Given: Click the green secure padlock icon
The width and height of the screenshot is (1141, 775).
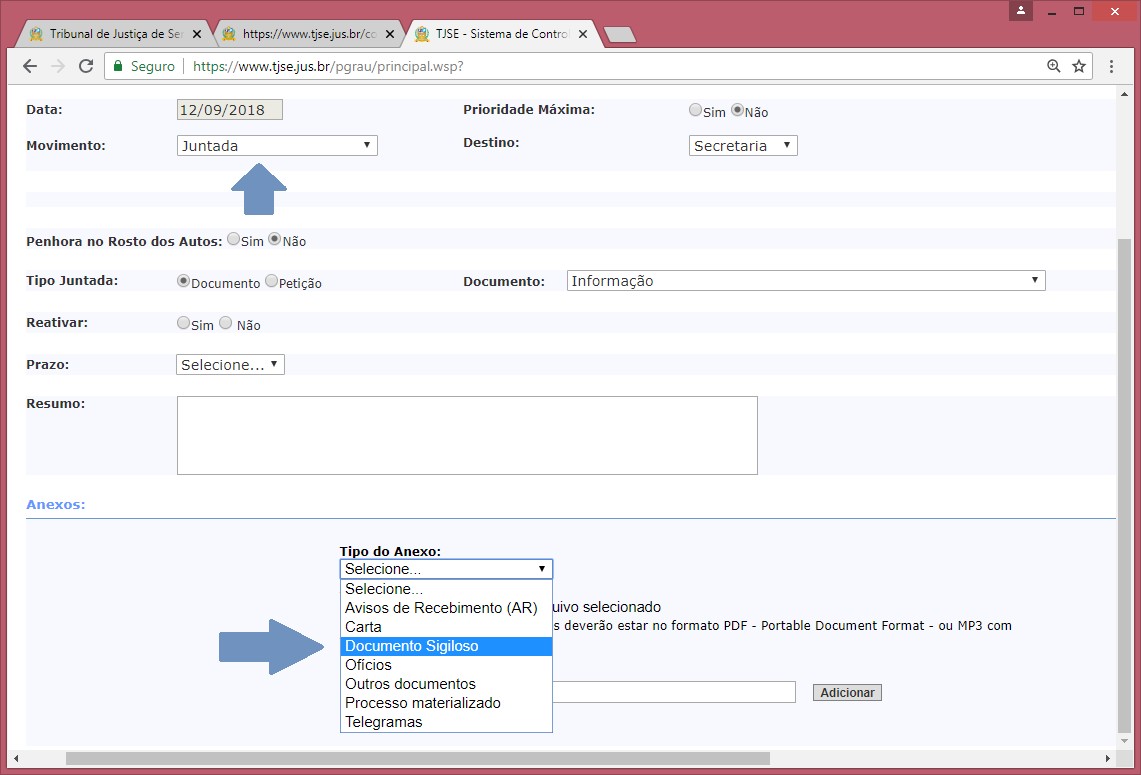Looking at the screenshot, I should (x=117, y=66).
